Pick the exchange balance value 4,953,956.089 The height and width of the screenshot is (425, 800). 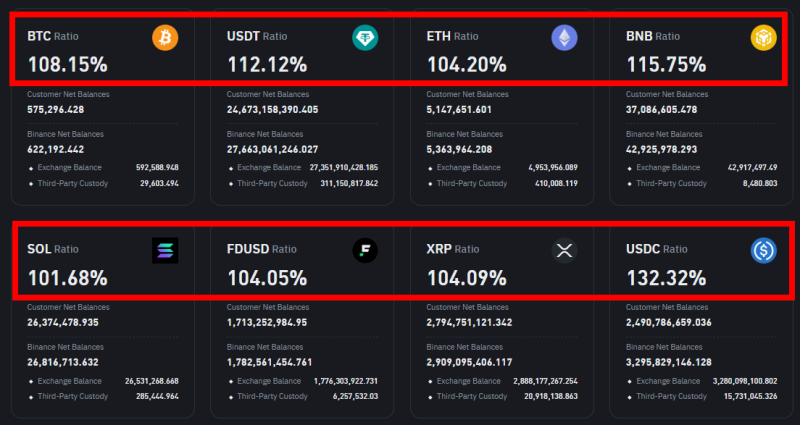[x=553, y=167]
